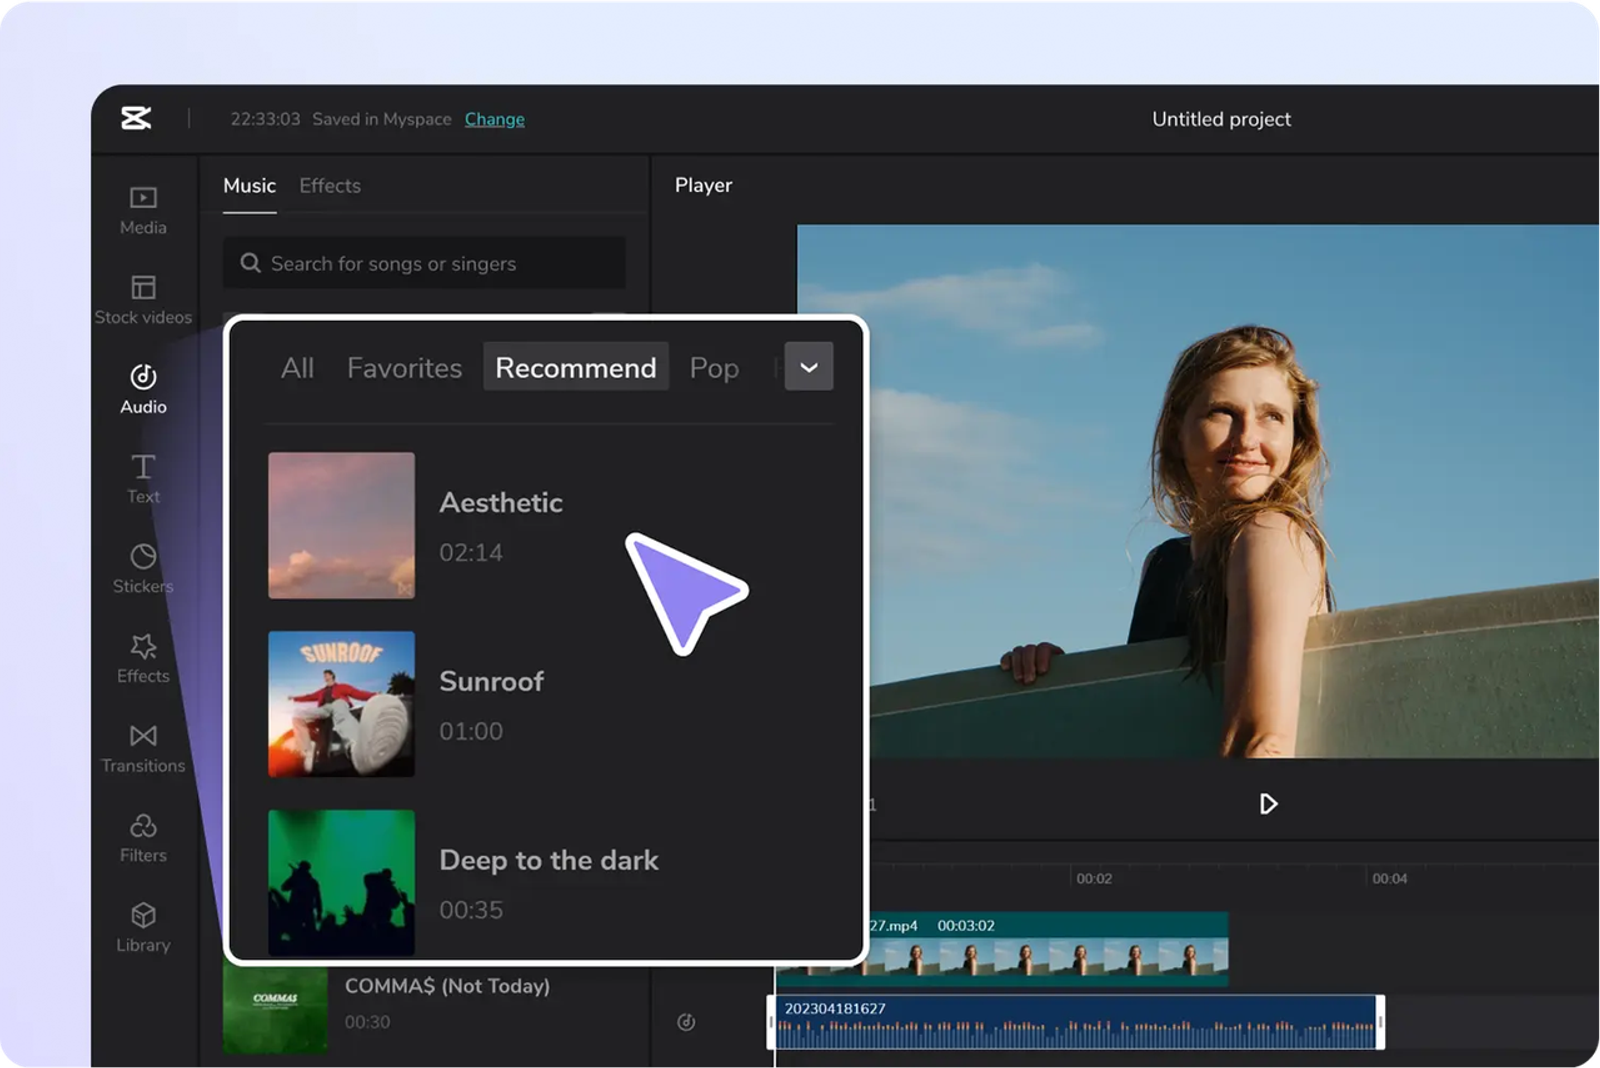Click the 02:14 duration text
Screen dimensions: 1600x1068
click(x=471, y=552)
